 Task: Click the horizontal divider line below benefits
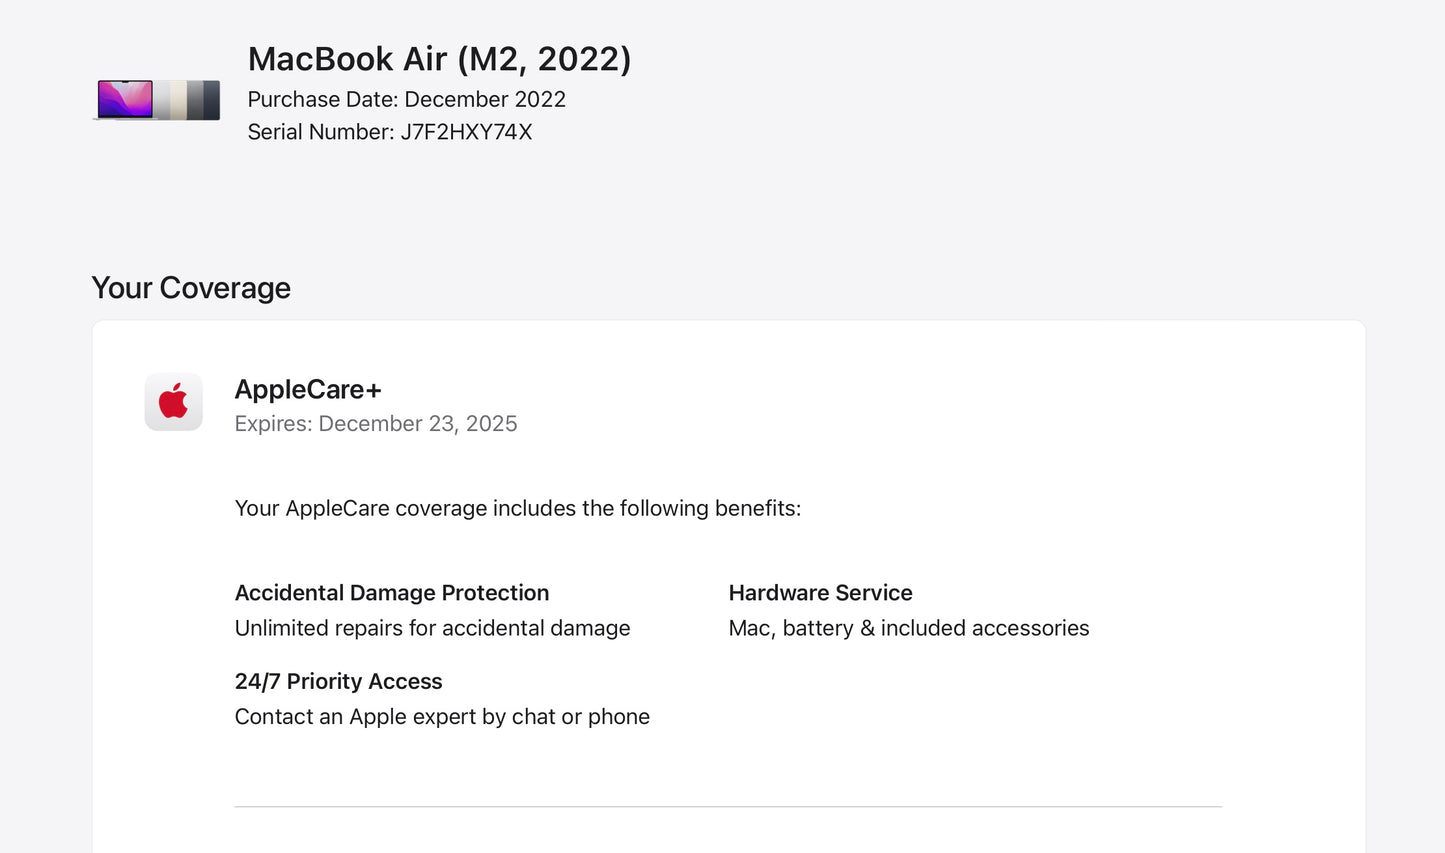pos(728,806)
